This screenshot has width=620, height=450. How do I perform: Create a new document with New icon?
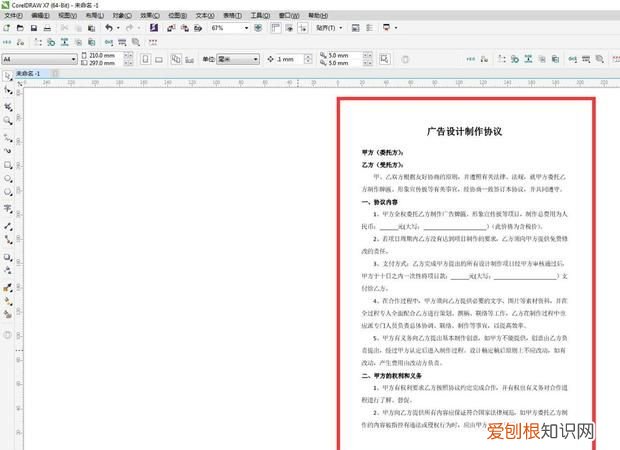tap(7, 28)
